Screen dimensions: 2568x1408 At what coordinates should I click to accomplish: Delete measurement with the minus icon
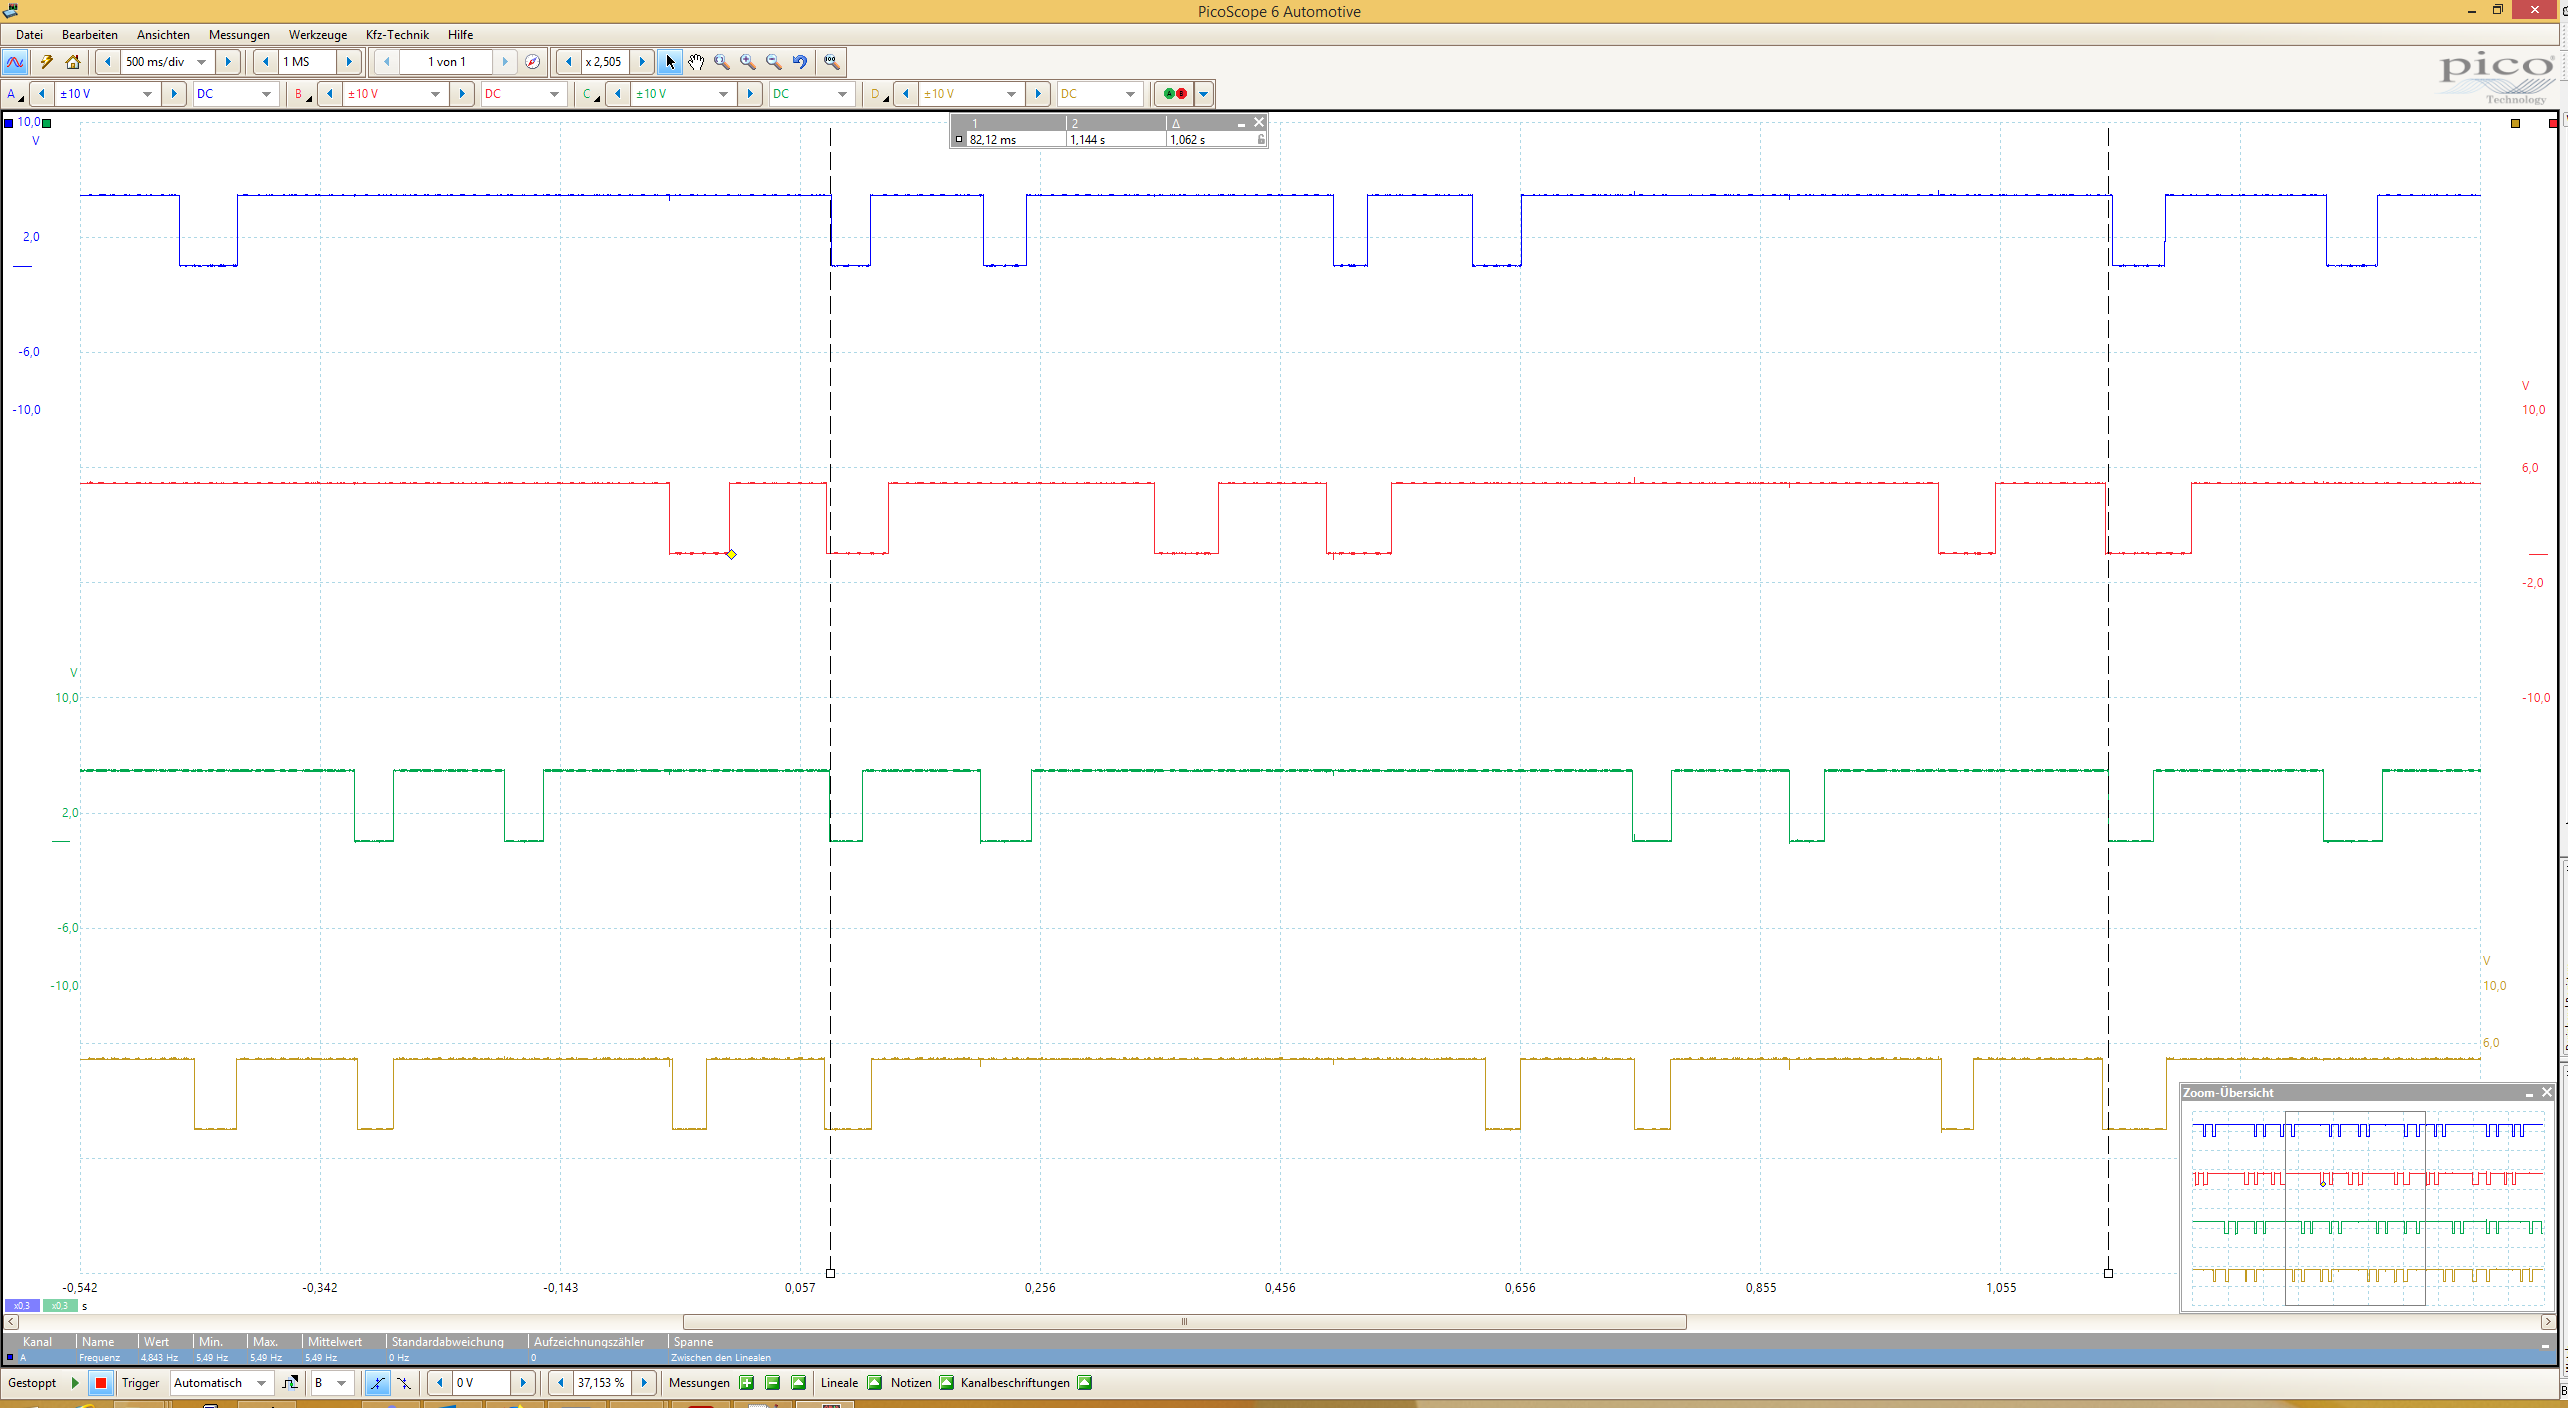coord(773,1383)
